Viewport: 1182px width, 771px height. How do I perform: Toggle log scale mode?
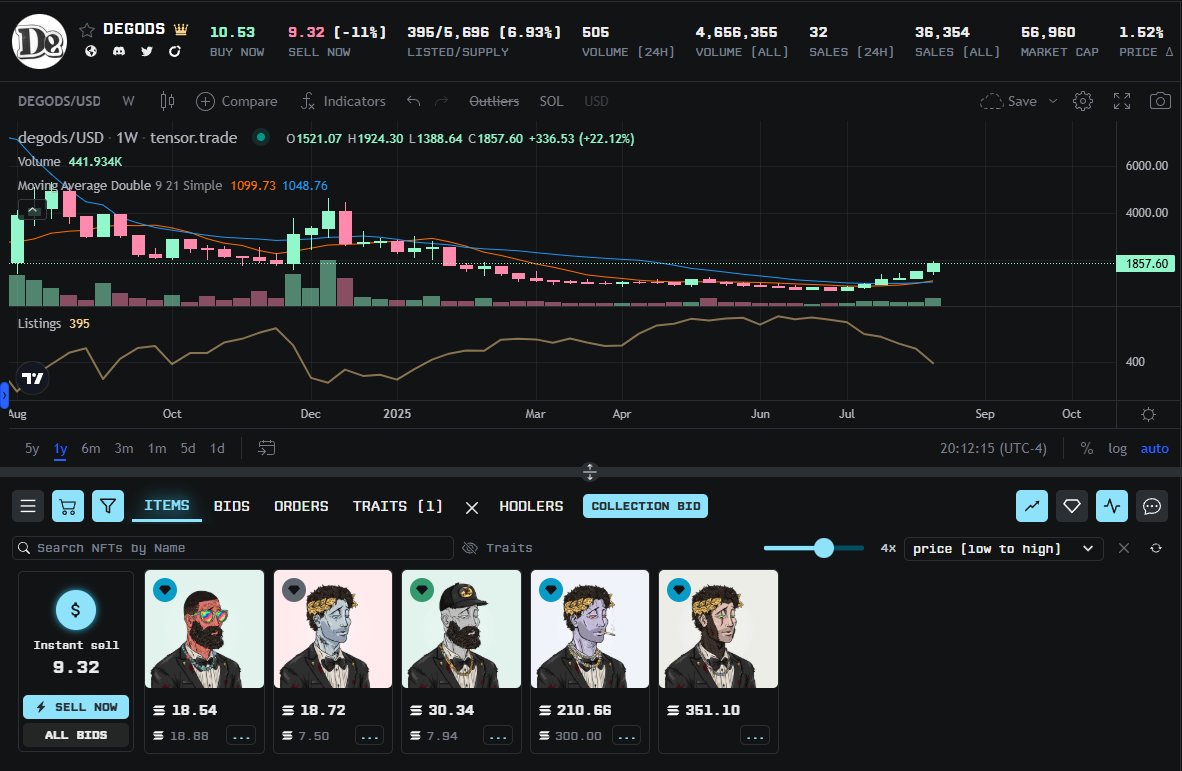point(1117,448)
